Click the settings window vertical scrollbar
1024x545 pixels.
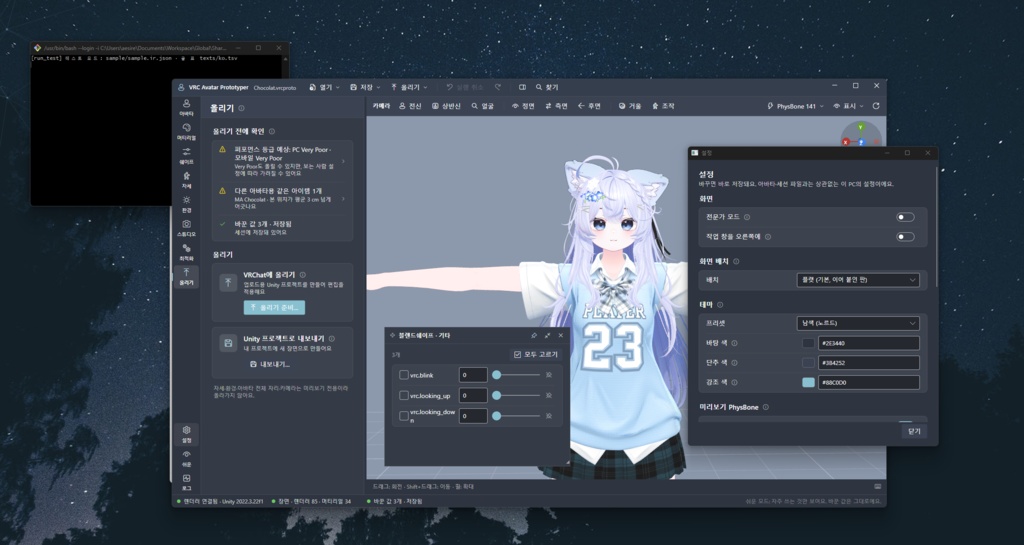click(x=936, y=225)
